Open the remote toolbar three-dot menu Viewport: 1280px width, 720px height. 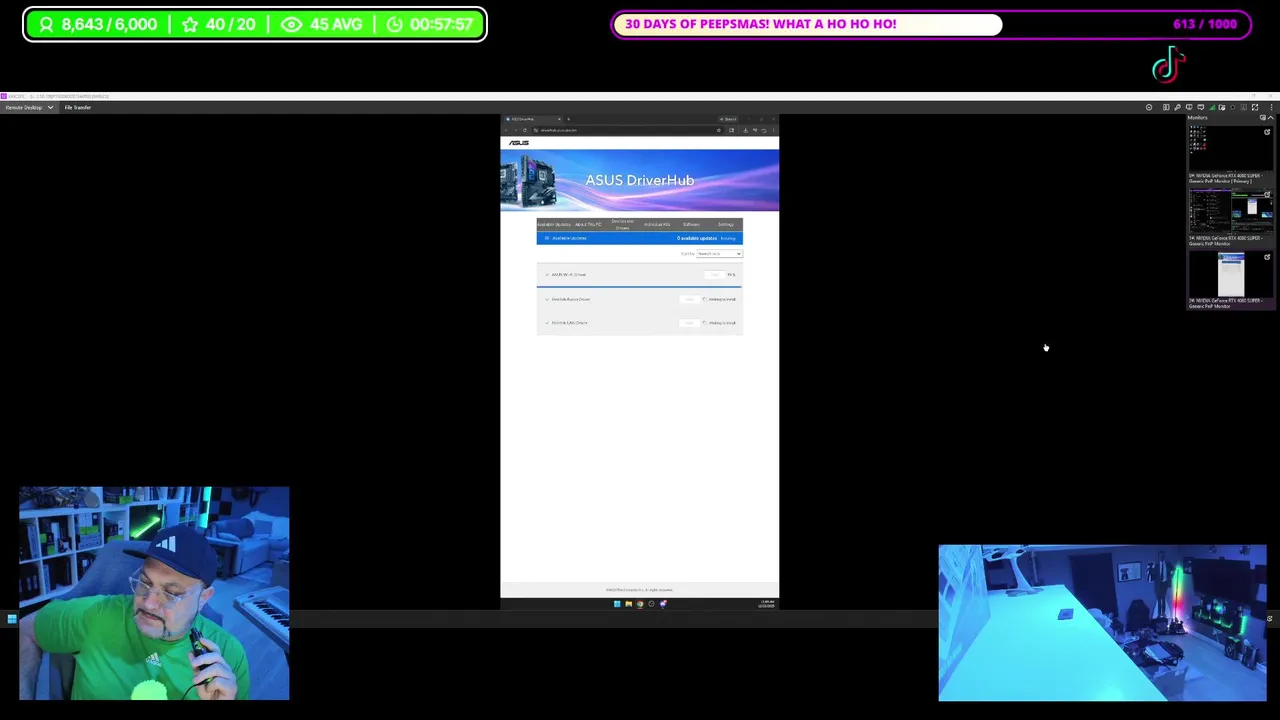1272,107
